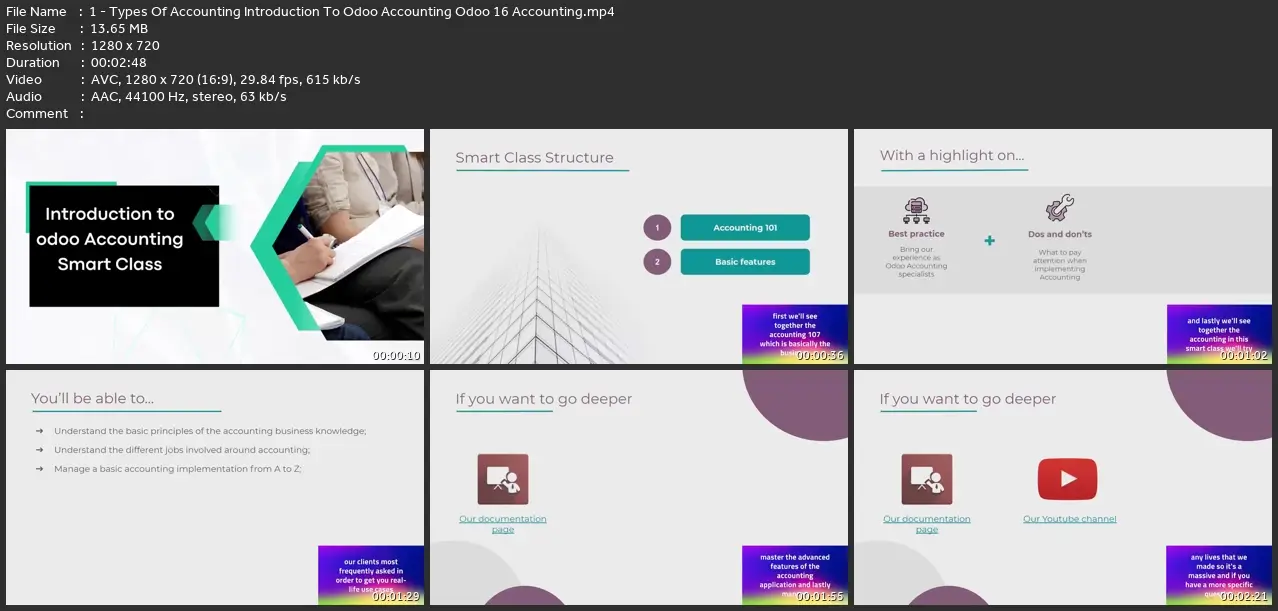This screenshot has height=611, width=1278.
Task: Click the bullet about basic principles of accounting
Action: click(210, 431)
